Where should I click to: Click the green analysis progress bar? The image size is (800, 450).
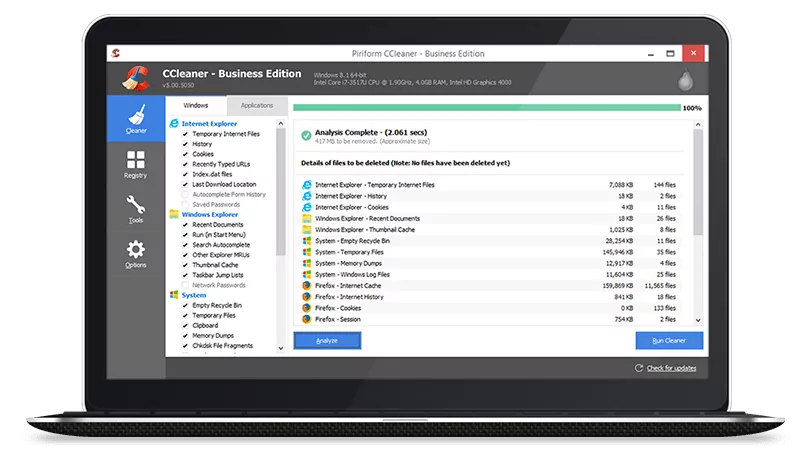point(487,108)
